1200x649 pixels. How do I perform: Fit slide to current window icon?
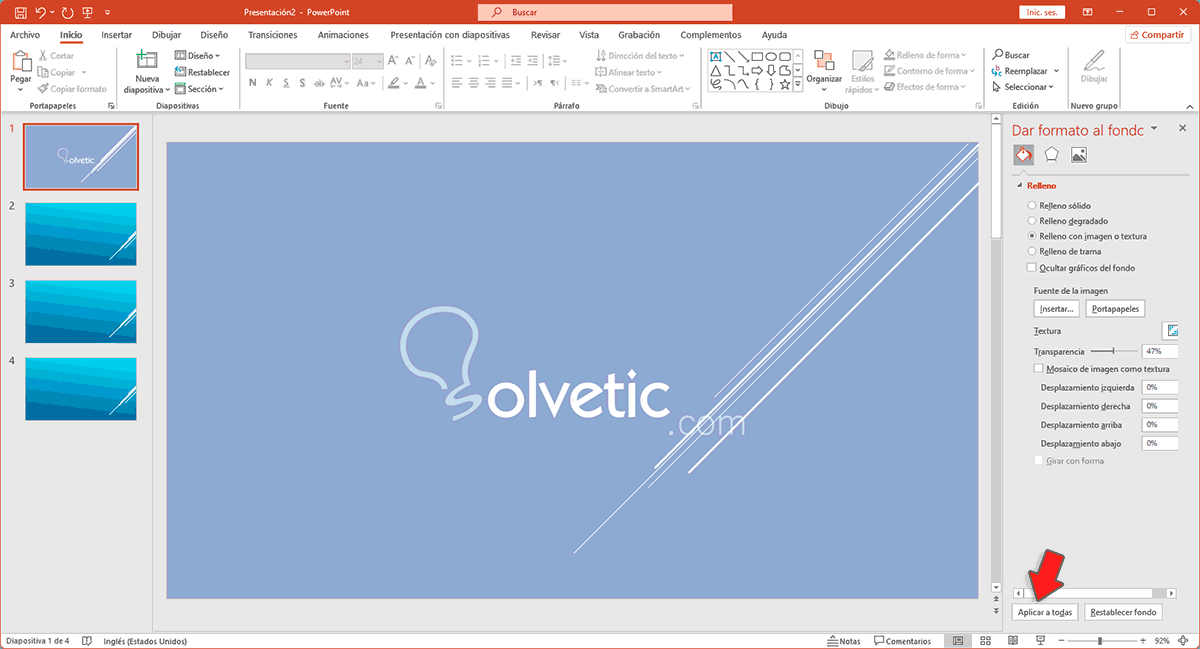point(1185,641)
